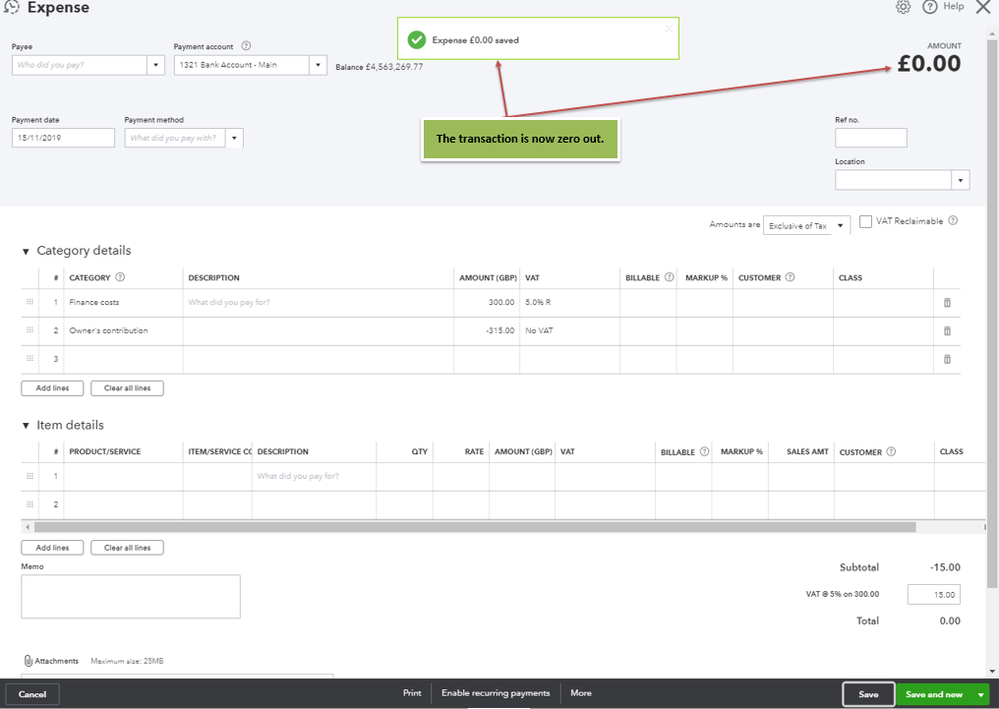The width and height of the screenshot is (999, 709).
Task: Dismiss the Expense saved notification
Action: (668, 28)
